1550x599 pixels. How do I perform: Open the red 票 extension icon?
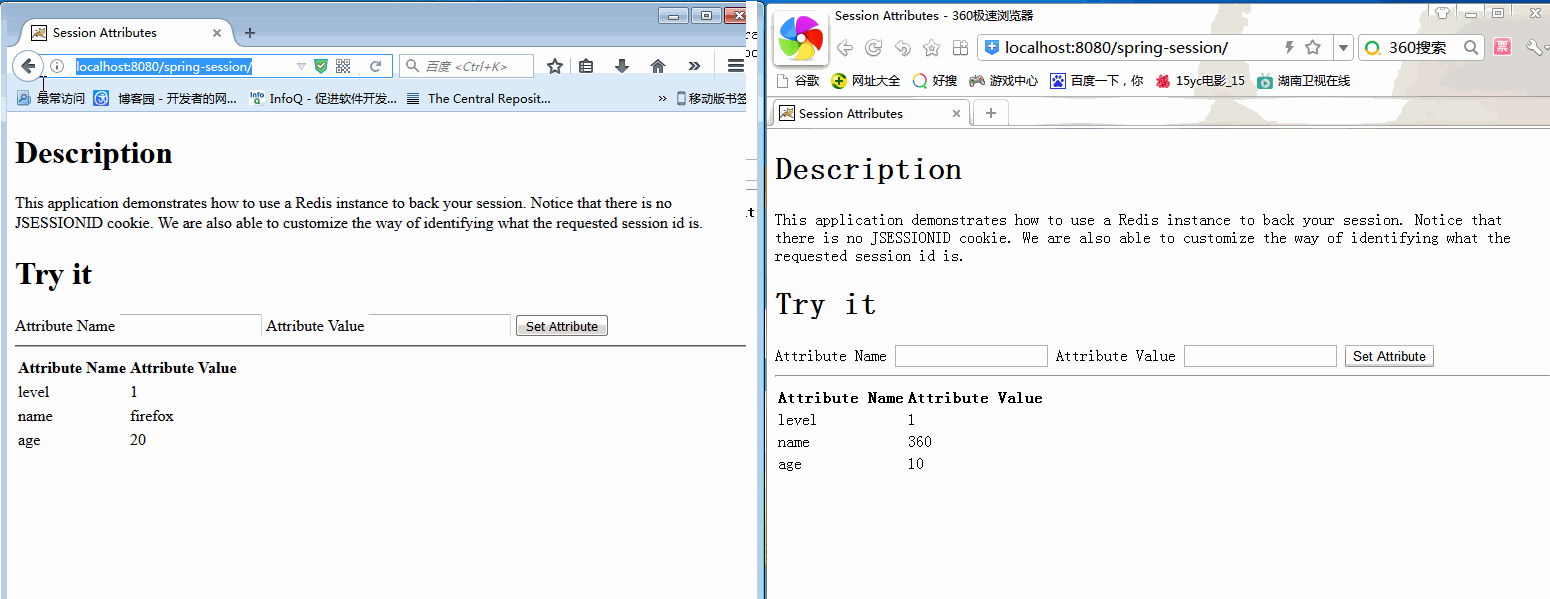pyautogui.click(x=1502, y=47)
